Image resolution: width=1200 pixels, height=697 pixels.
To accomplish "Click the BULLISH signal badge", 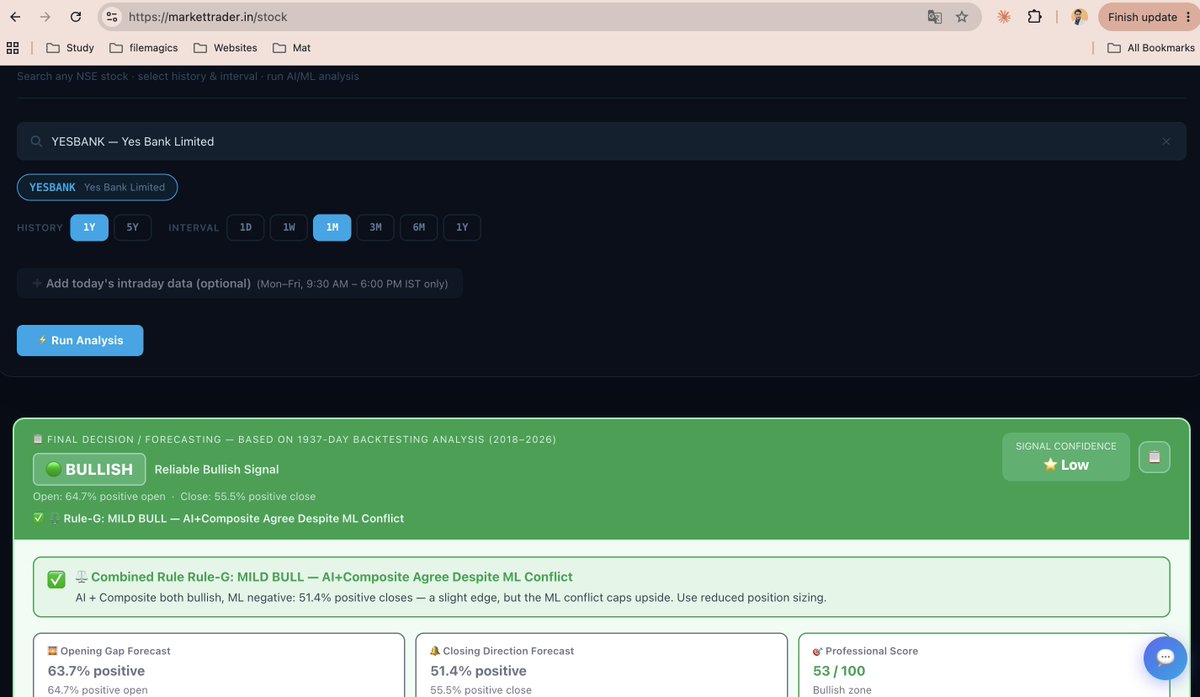I will coord(89,469).
